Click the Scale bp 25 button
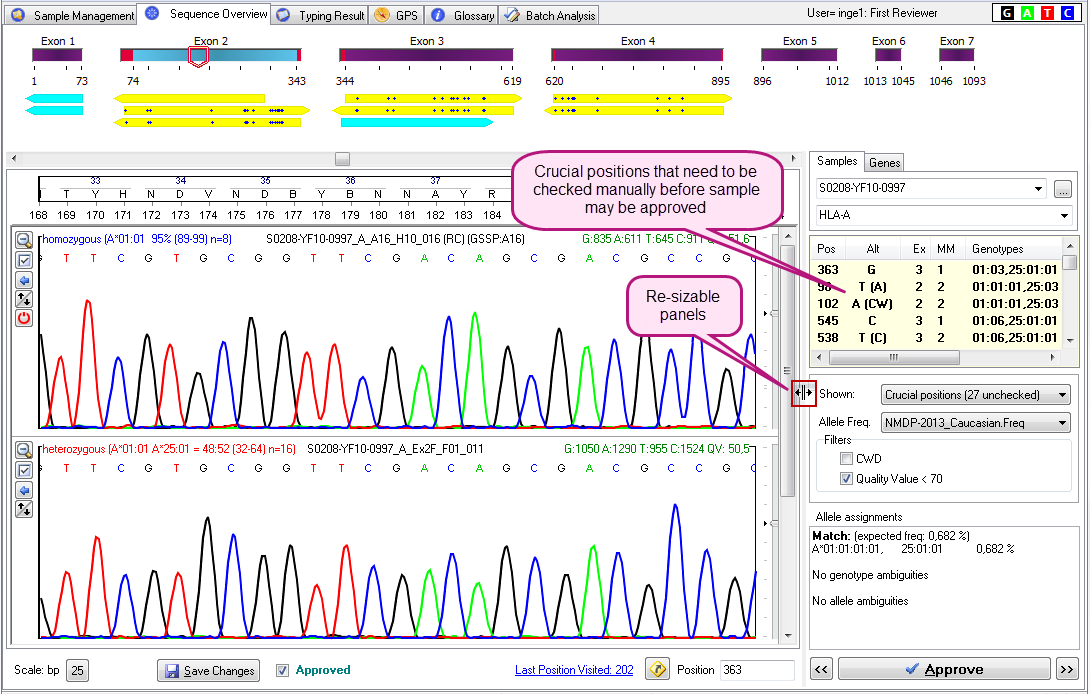Viewport: 1090px width, 694px height. 77,670
